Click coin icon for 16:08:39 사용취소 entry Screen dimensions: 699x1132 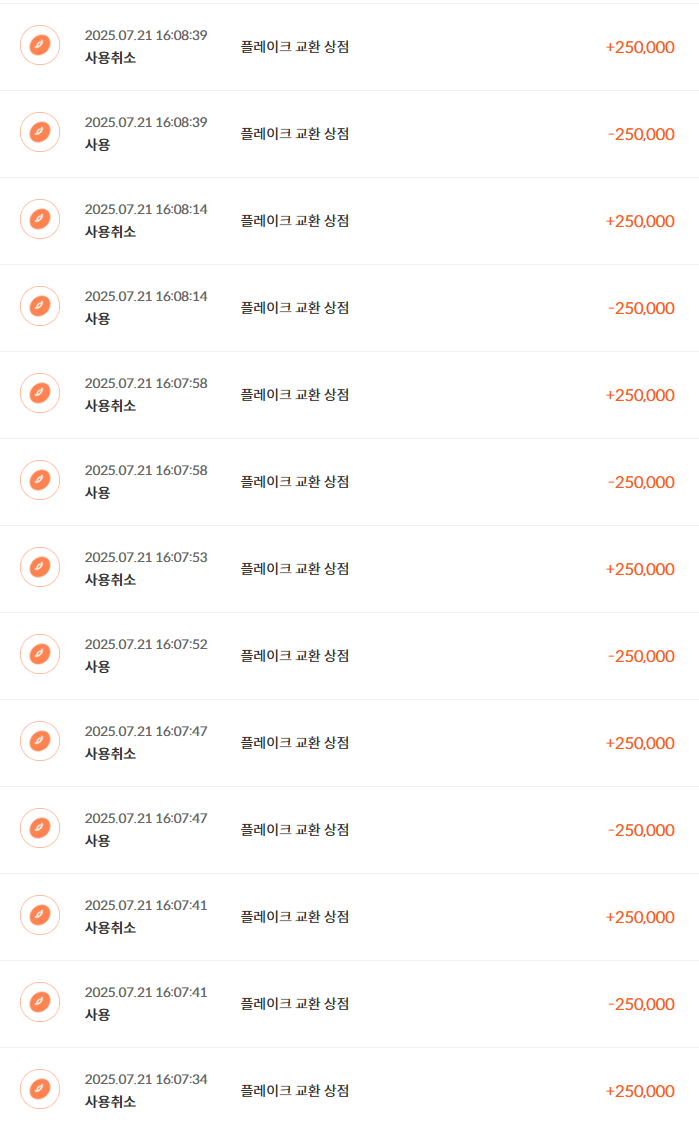(x=40, y=45)
